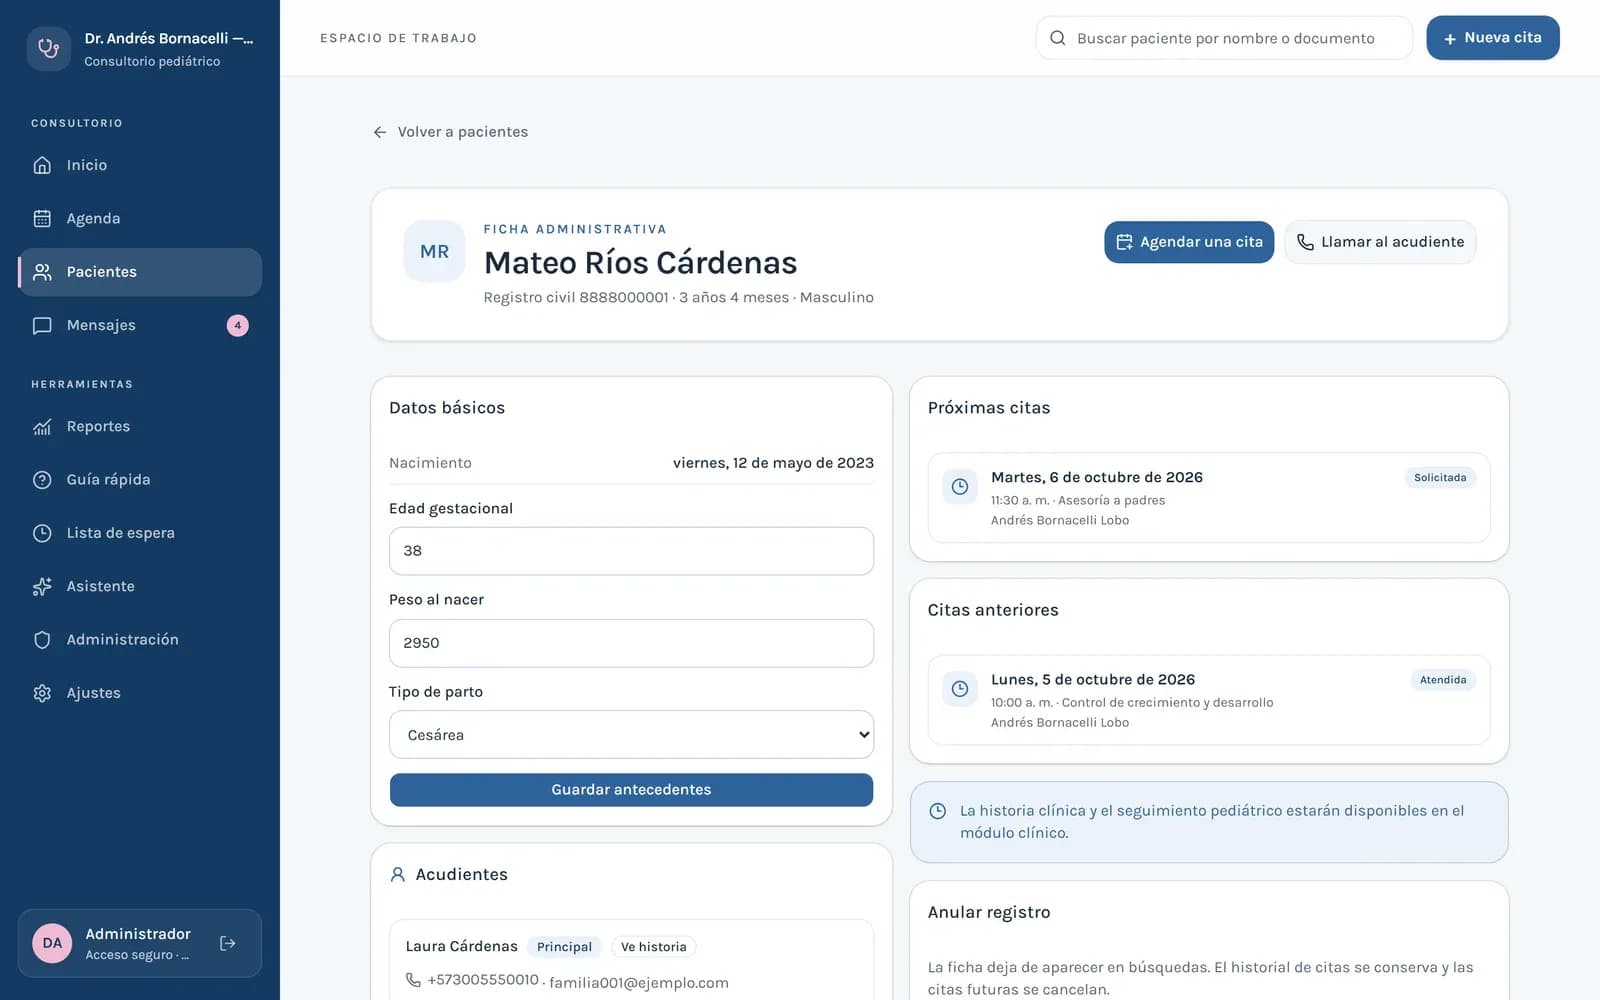Go to Asistente menu item
The height and width of the screenshot is (1000, 1600).
pos(140,586)
